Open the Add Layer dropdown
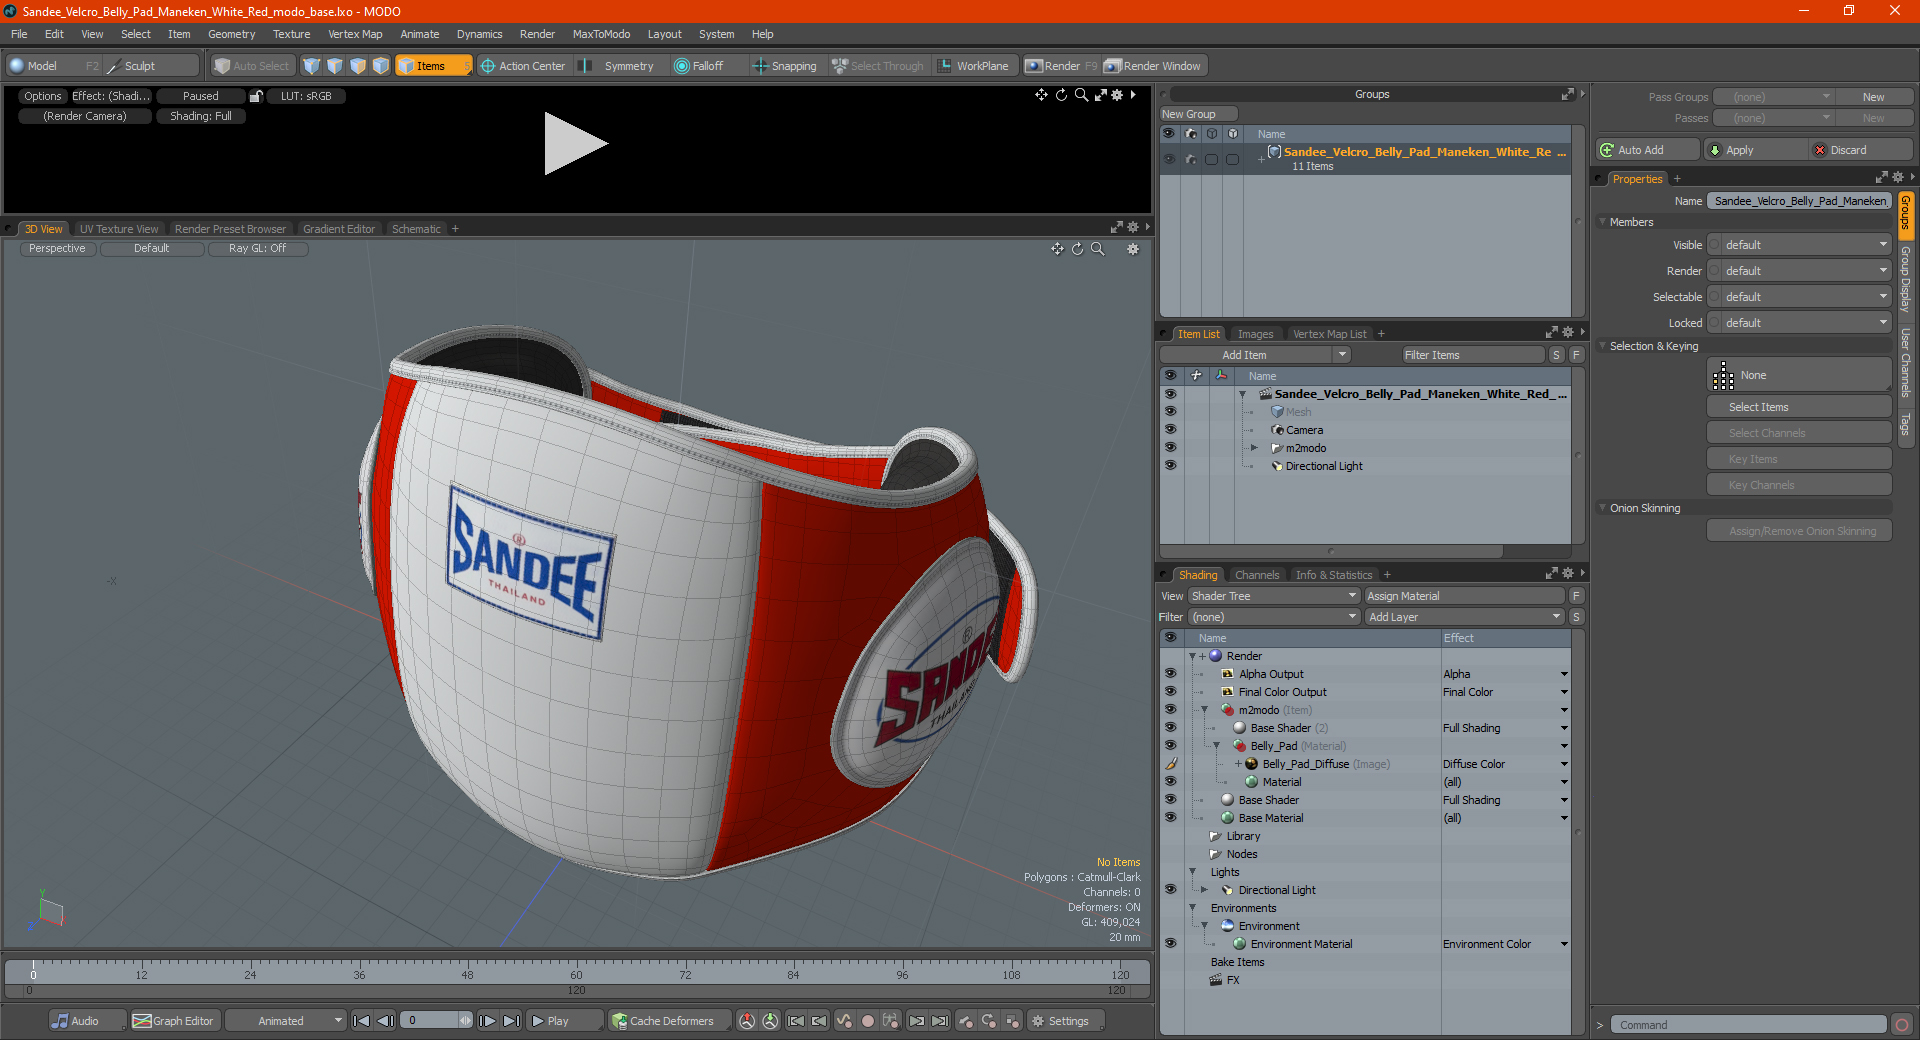The height and width of the screenshot is (1040, 1920). pyautogui.click(x=1464, y=617)
